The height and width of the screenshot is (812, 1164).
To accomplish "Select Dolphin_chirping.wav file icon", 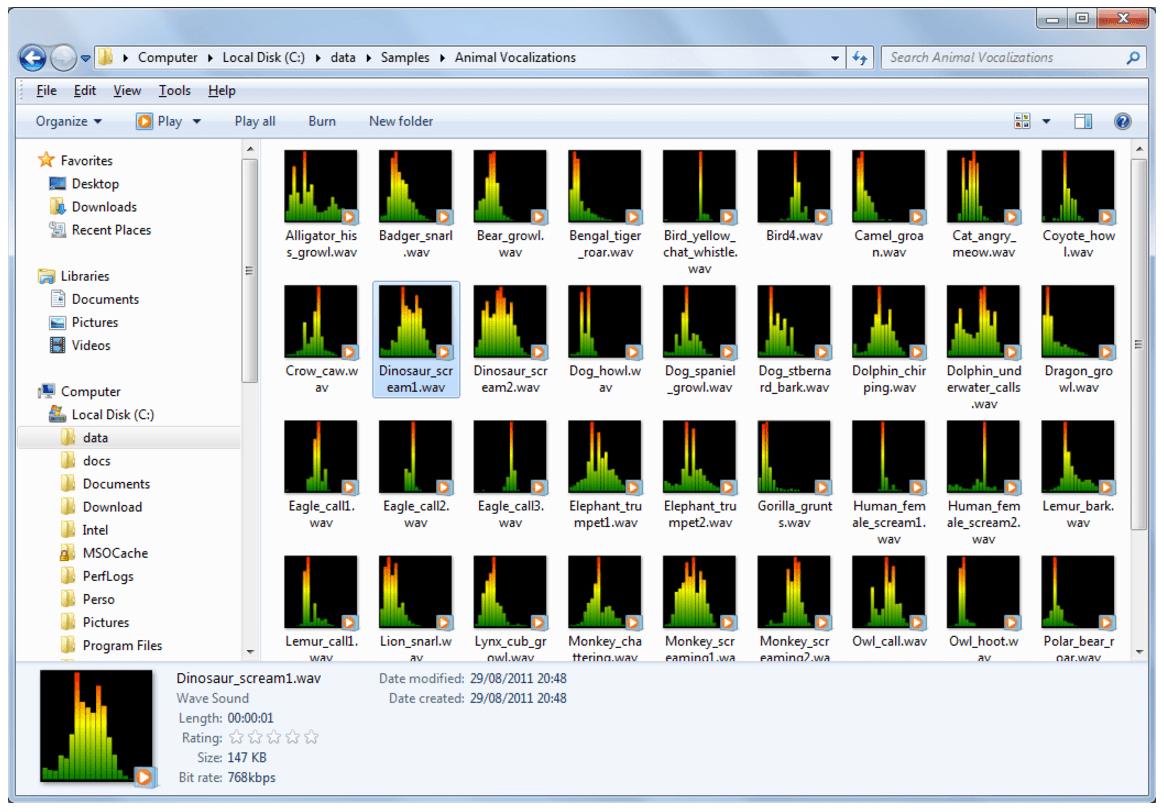I will pos(889,322).
